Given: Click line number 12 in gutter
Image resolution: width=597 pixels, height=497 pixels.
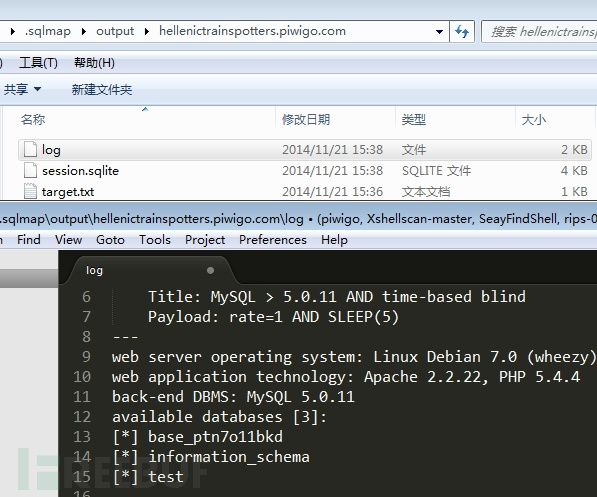Looking at the screenshot, I should coord(82,417).
